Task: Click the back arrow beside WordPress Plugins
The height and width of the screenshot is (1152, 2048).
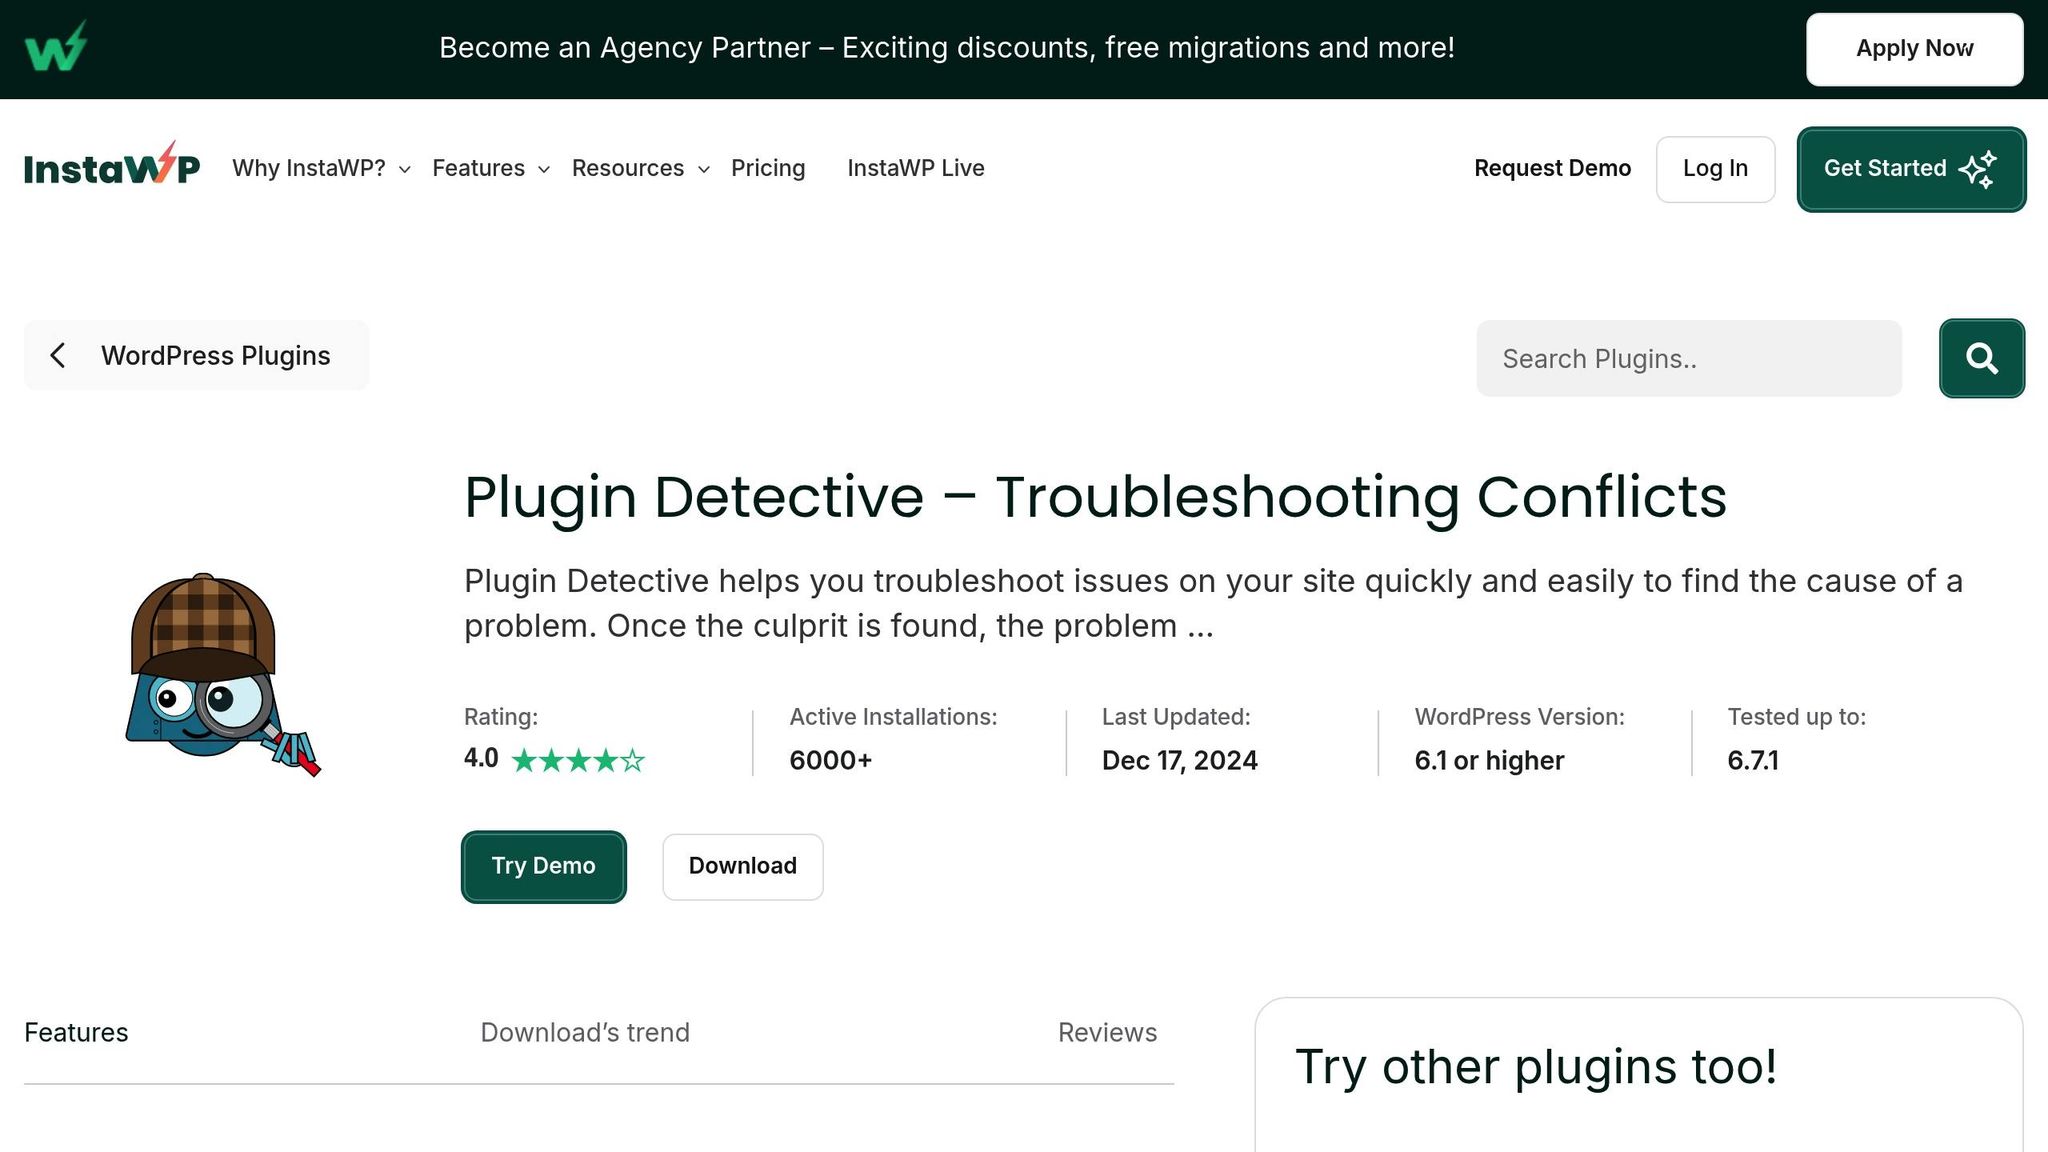Action: pyautogui.click(x=58, y=355)
